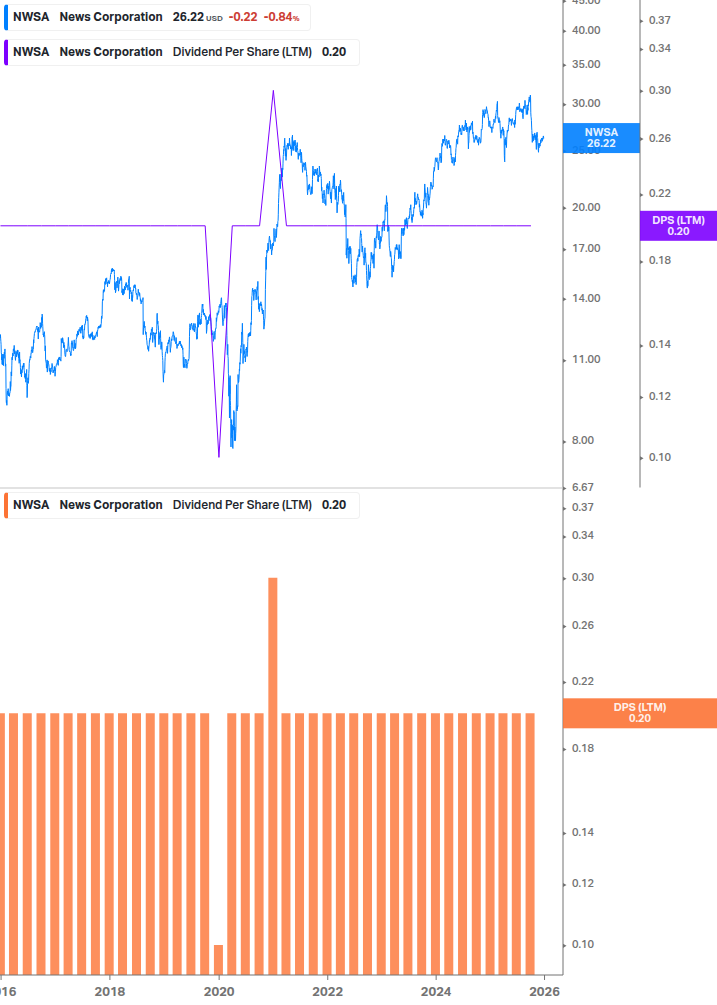
Task: Click the 40.00 label on the price axis
Action: pyautogui.click(x=586, y=30)
